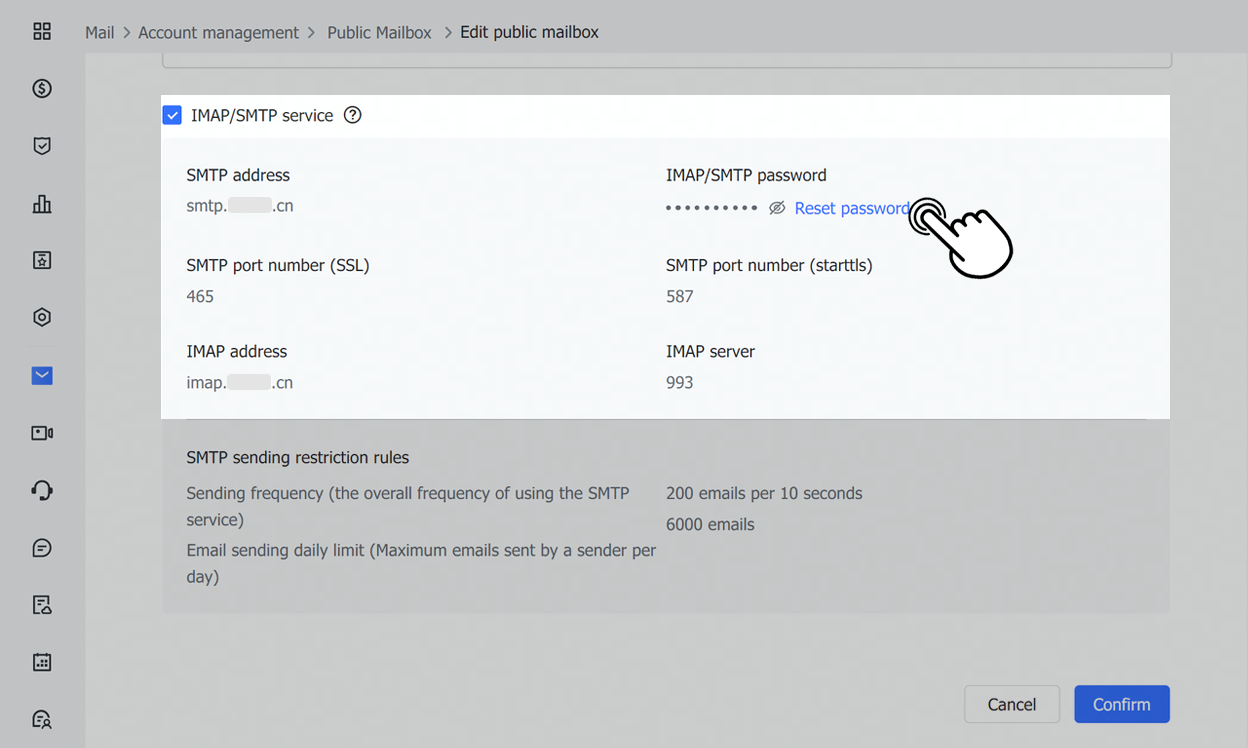Viewport: 1248px width, 748px height.
Task: Click the Cancel button
Action: click(1011, 704)
